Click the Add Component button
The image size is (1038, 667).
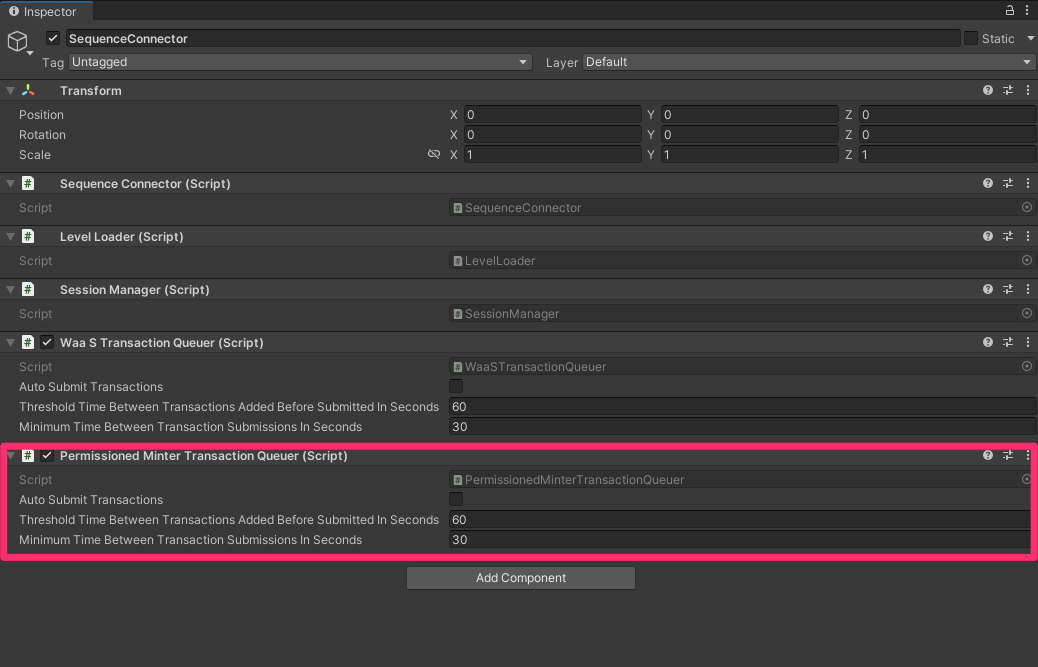tap(520, 577)
